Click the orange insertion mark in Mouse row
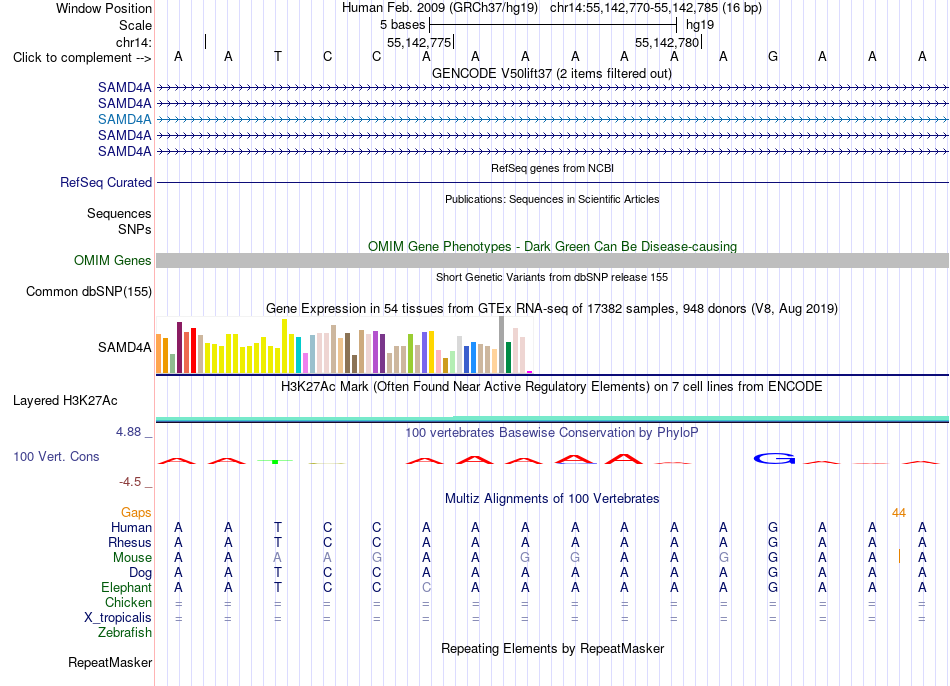950x686 pixels. (899, 556)
